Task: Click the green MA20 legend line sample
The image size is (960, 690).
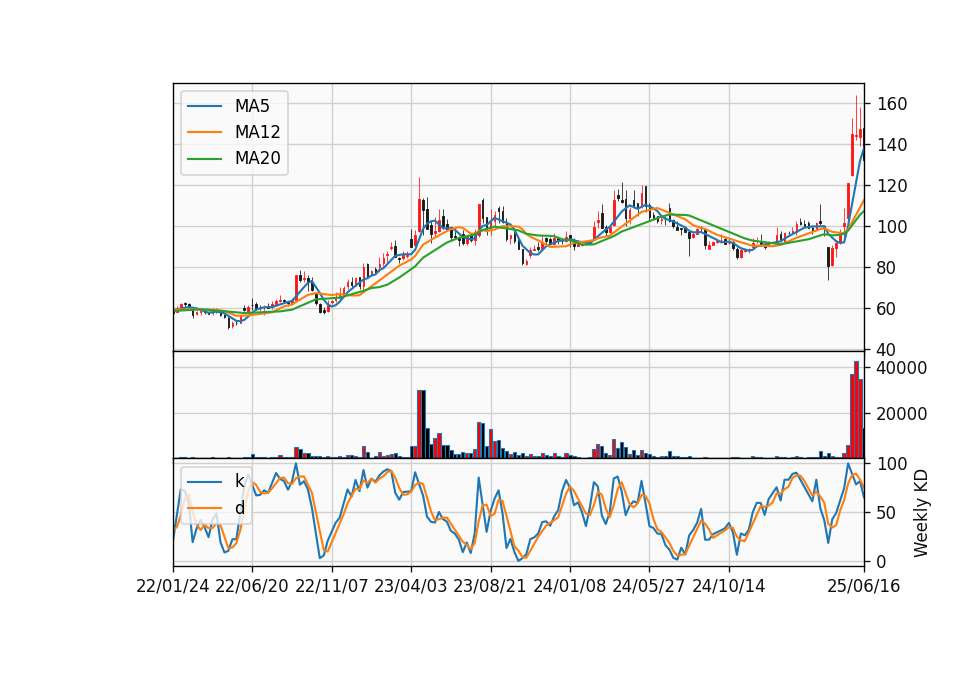Action: (204, 159)
